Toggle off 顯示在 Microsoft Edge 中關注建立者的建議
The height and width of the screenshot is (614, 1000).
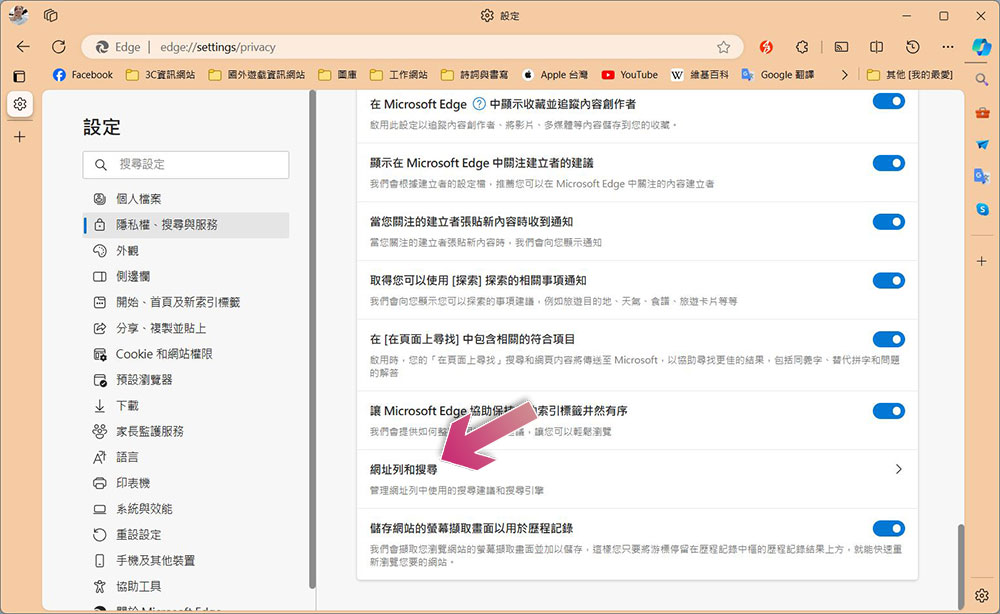[888, 163]
